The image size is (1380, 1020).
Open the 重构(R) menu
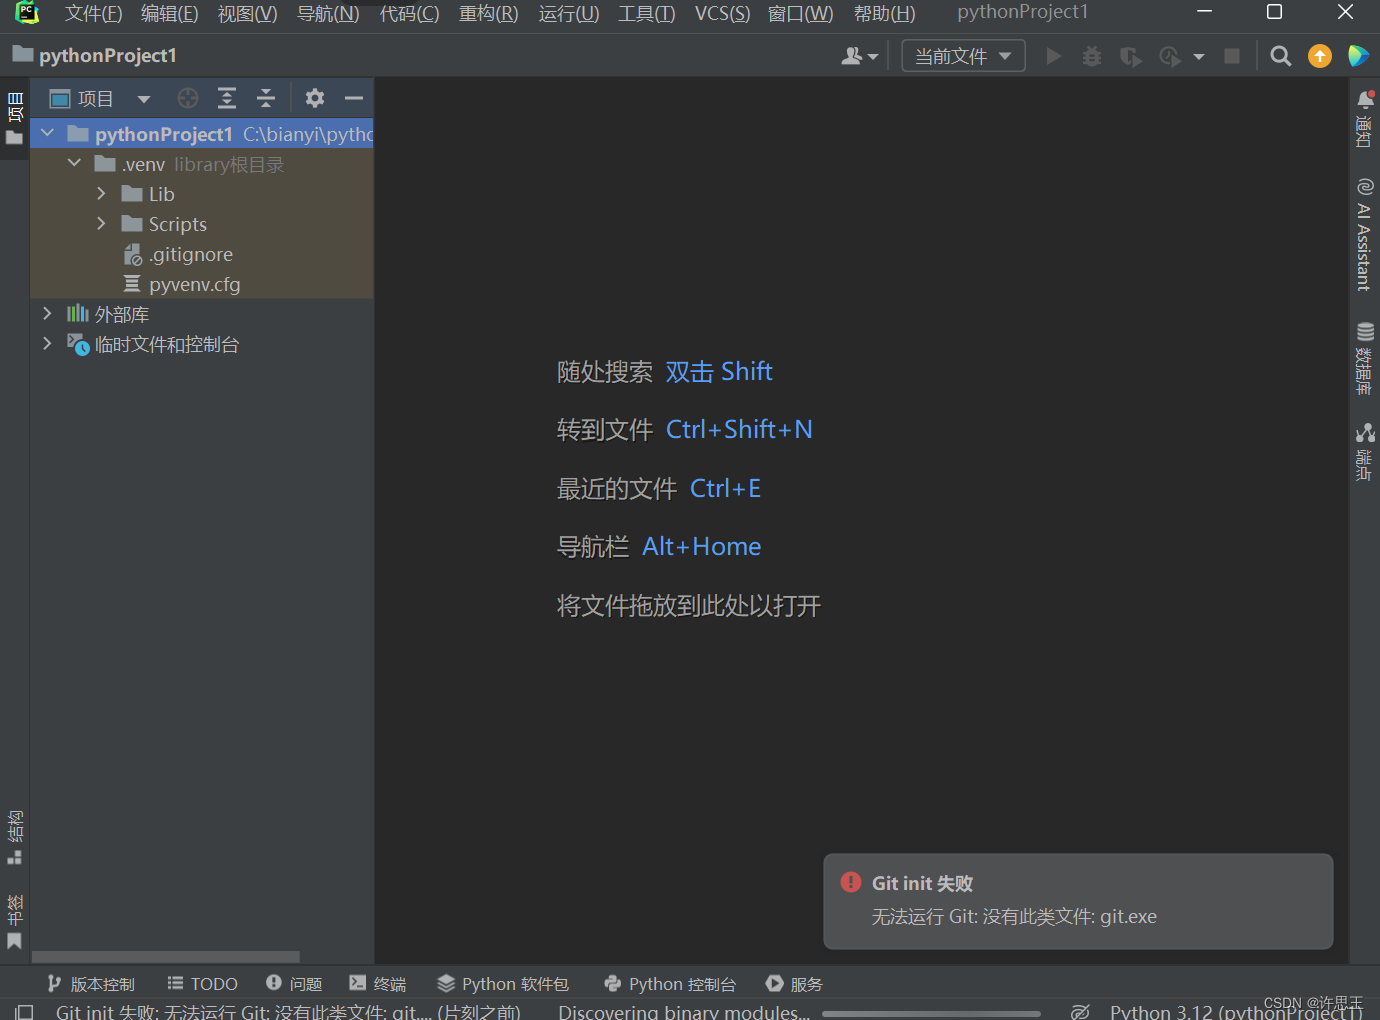coord(488,13)
